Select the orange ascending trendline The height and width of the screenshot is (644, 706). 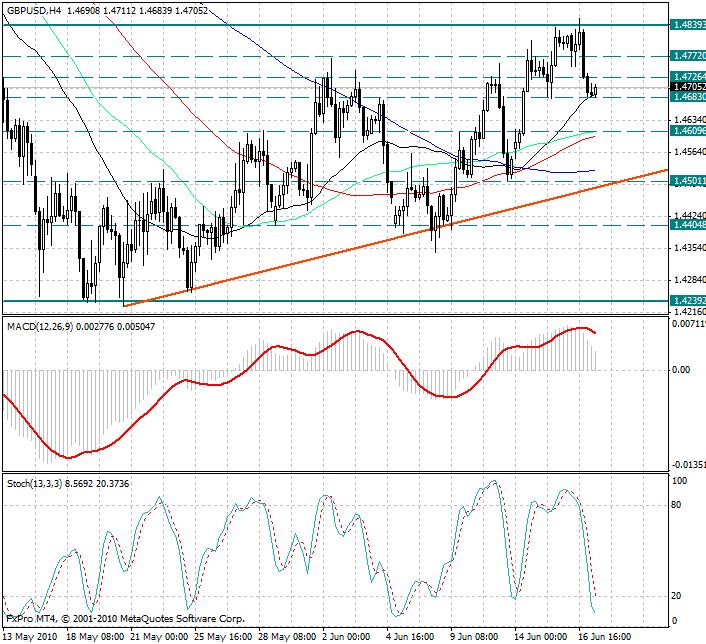pyautogui.click(x=395, y=238)
